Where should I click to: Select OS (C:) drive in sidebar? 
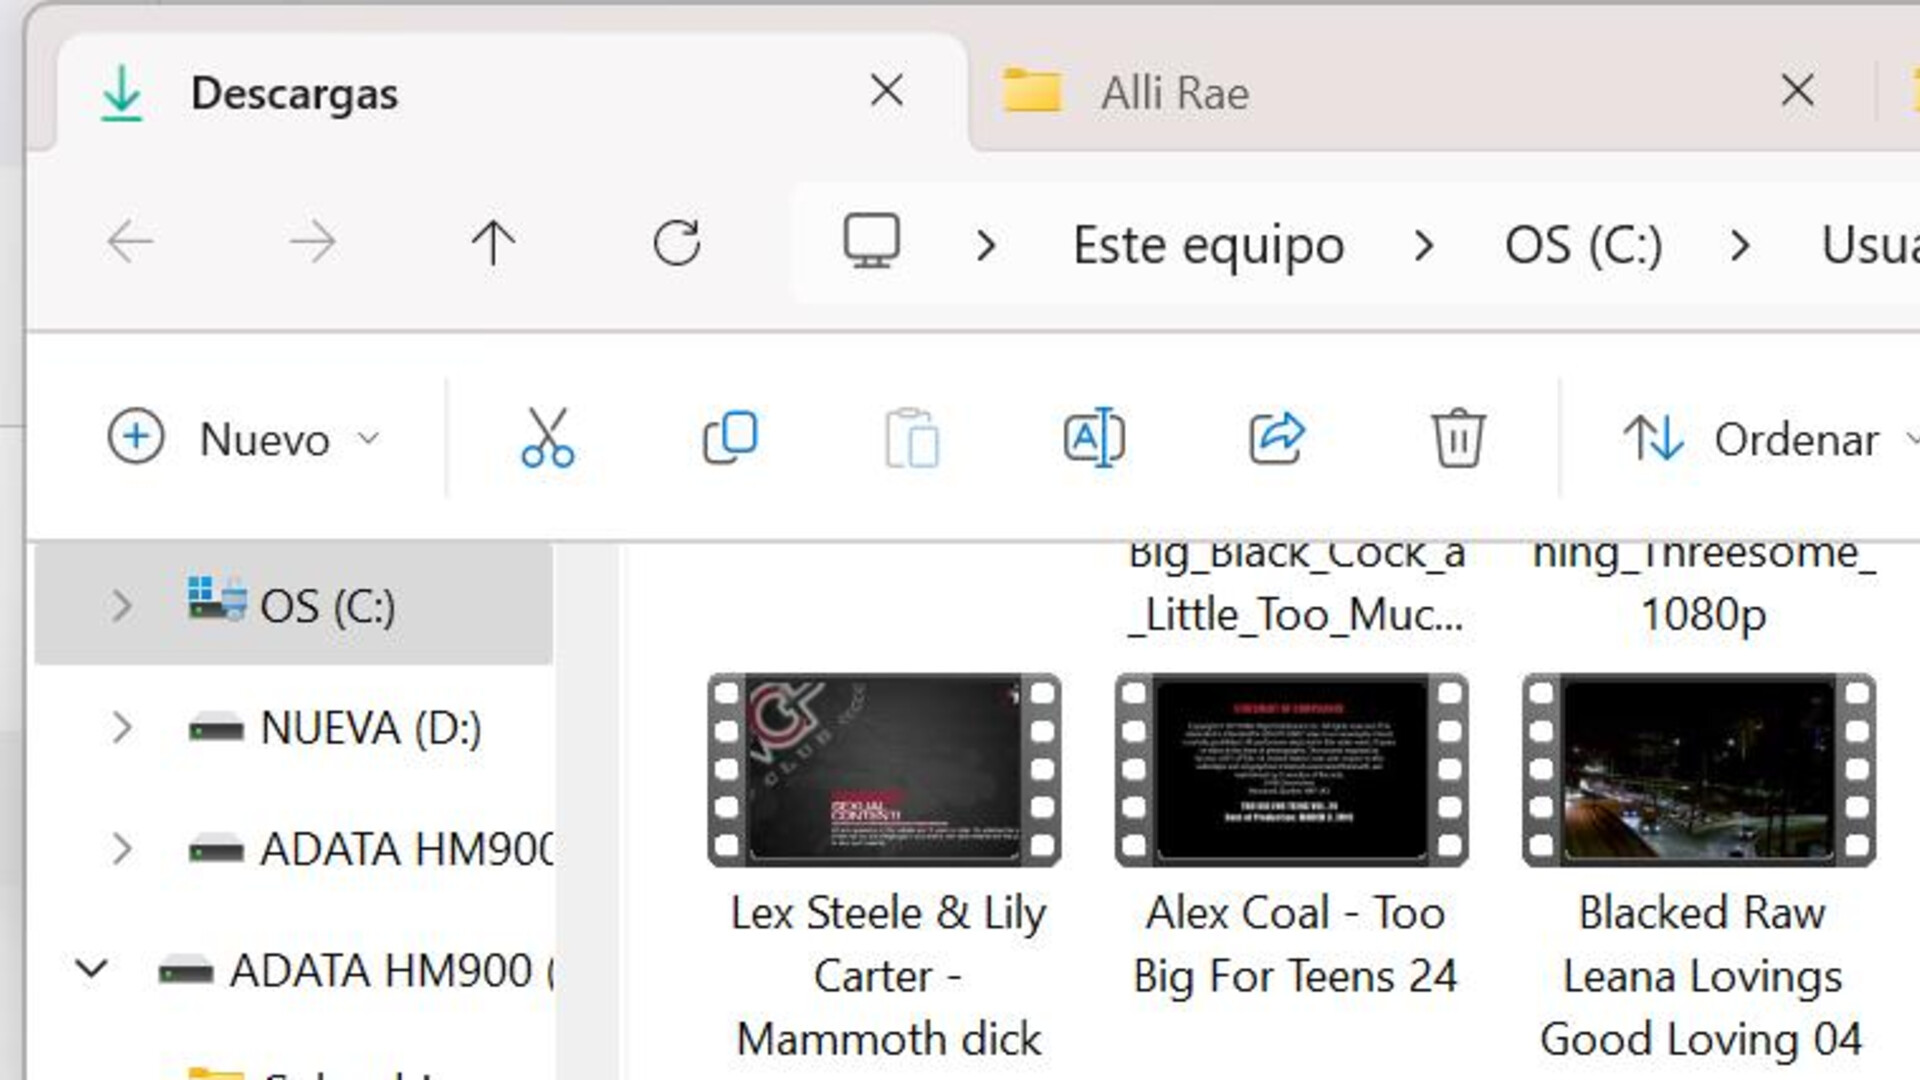point(293,604)
